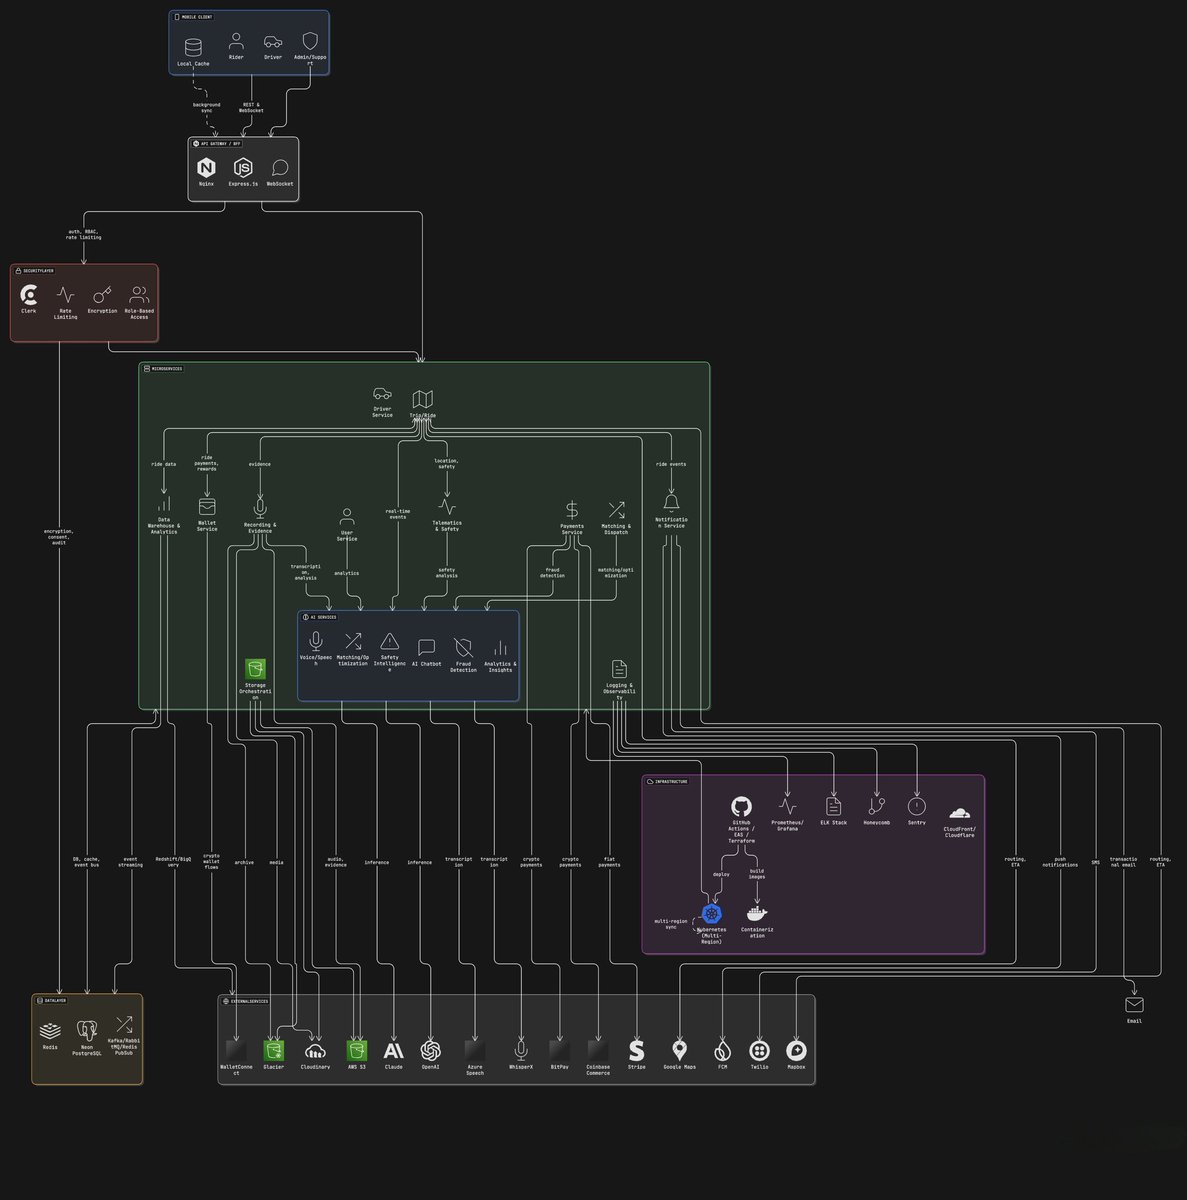Select the Sentry alert circle icon
Screen dimensions: 1187x1200
pos(916,806)
